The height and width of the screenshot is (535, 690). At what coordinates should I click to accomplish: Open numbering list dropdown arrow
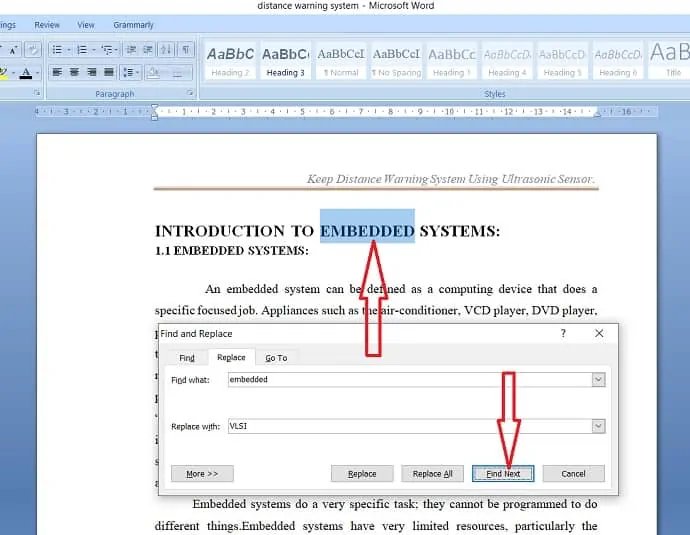[x=94, y=50]
